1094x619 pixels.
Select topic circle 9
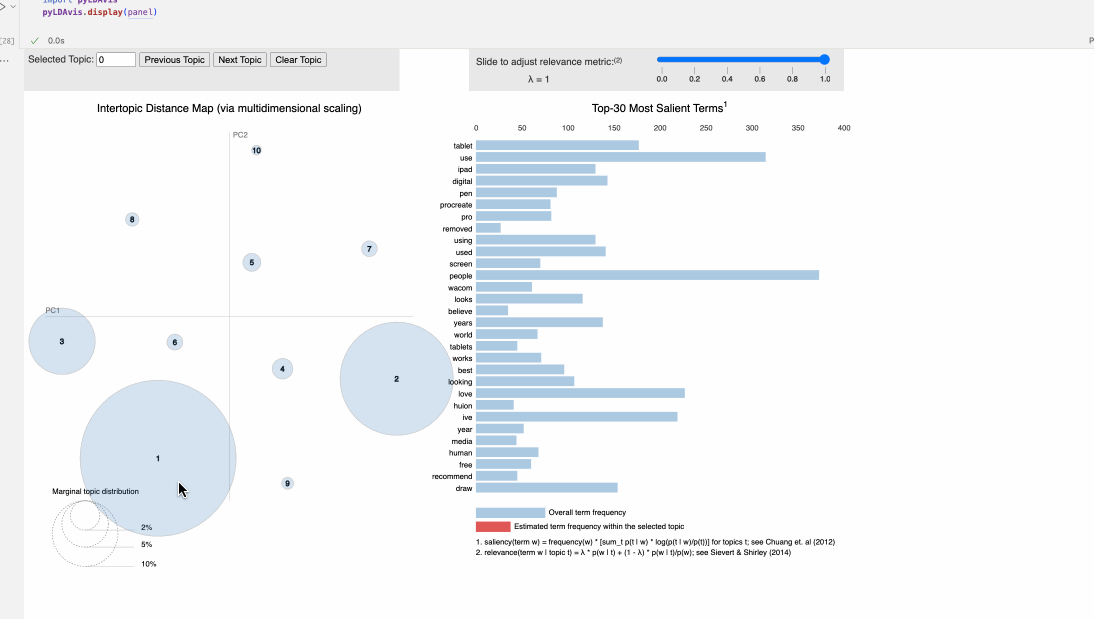287,483
